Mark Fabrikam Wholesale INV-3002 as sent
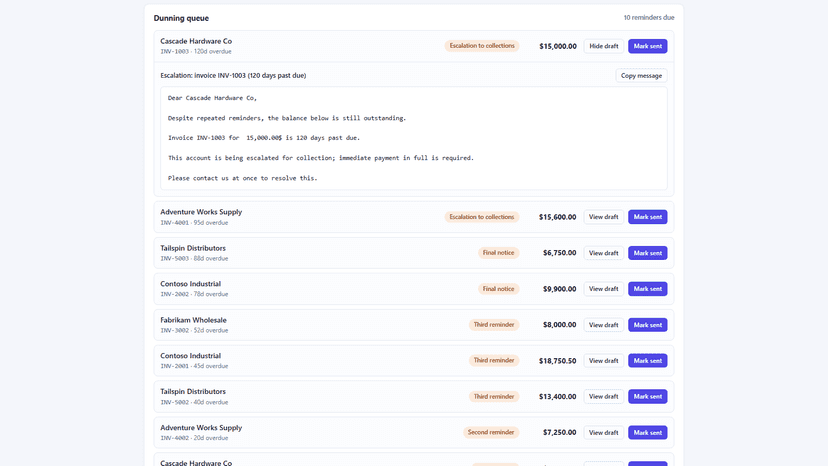Viewport: 828px width, 466px height. pos(647,325)
